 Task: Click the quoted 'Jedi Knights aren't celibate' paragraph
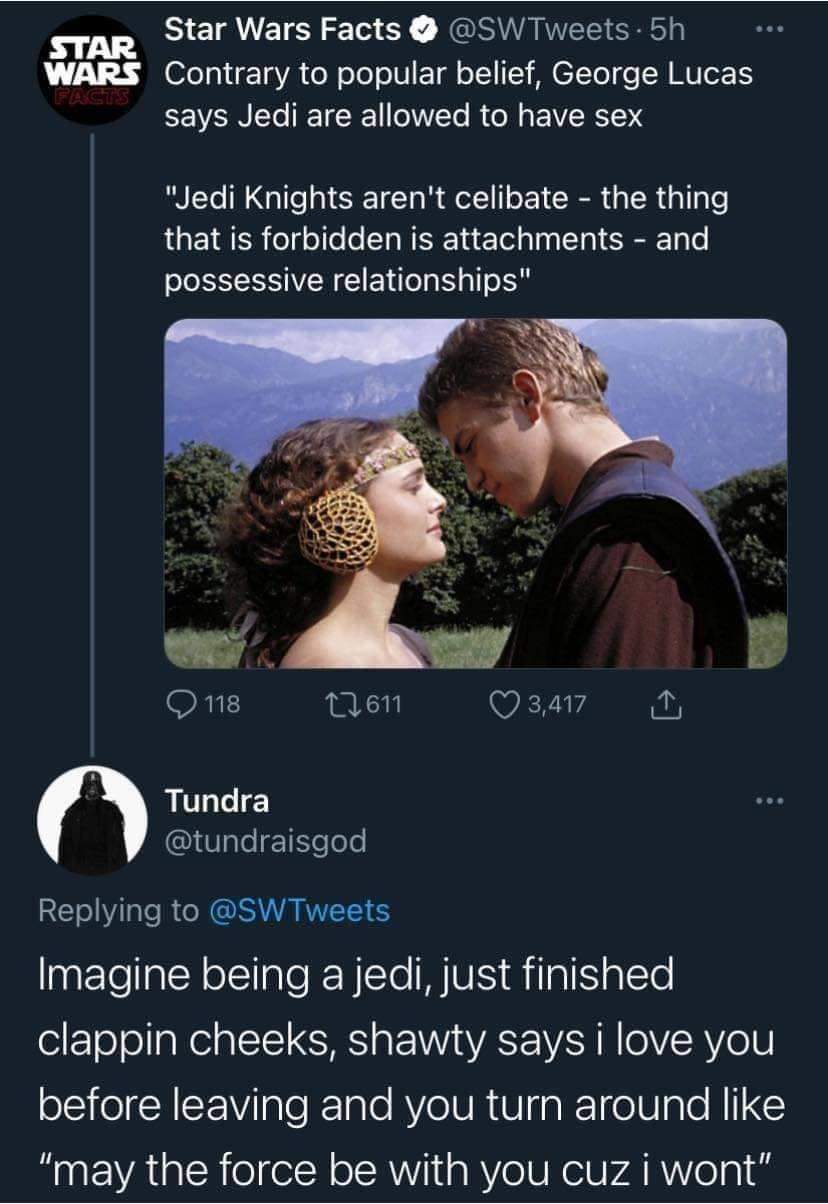446,240
